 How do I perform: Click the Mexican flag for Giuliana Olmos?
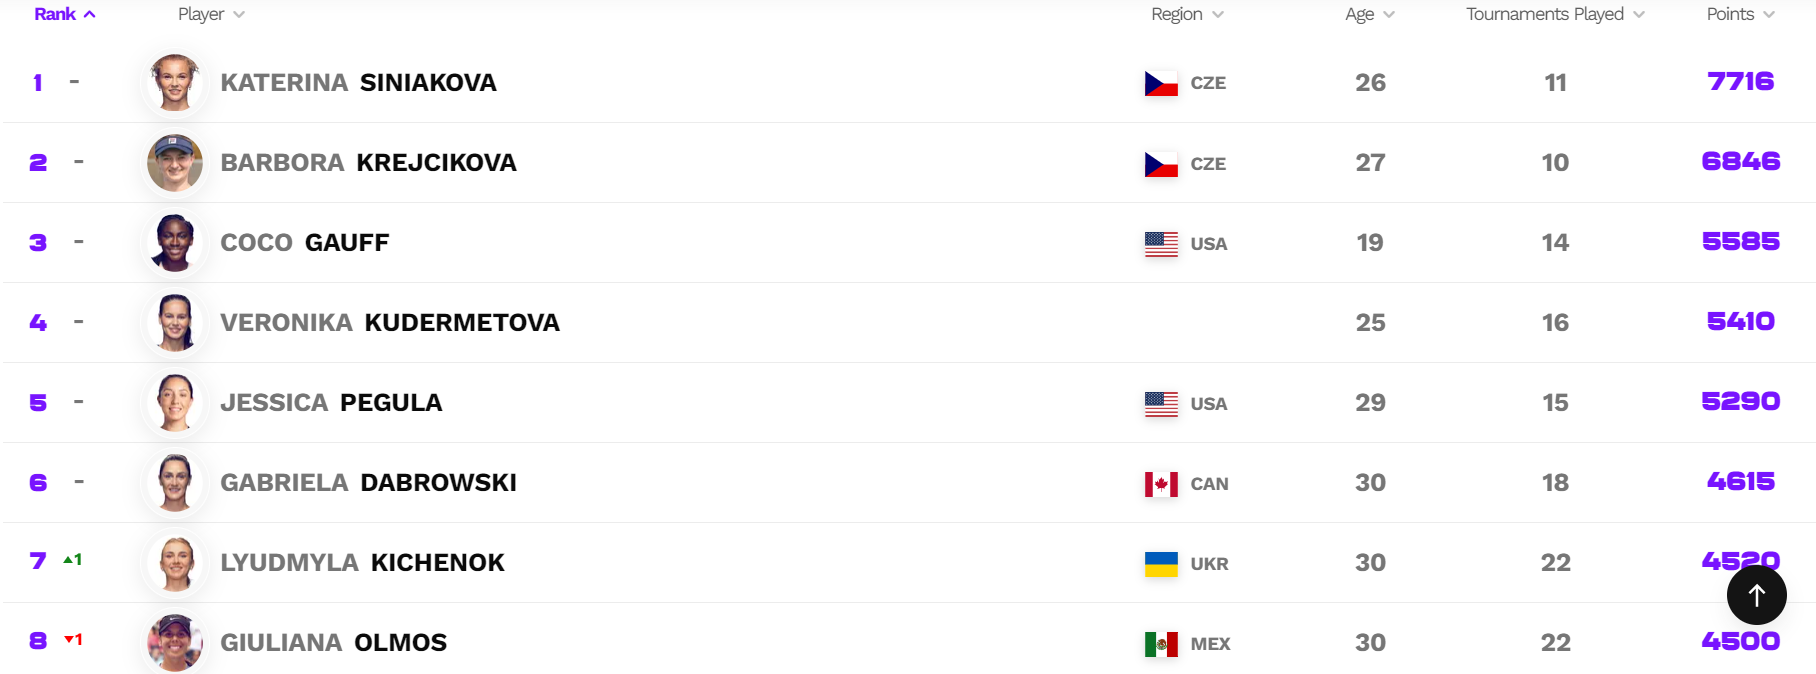point(1161,644)
